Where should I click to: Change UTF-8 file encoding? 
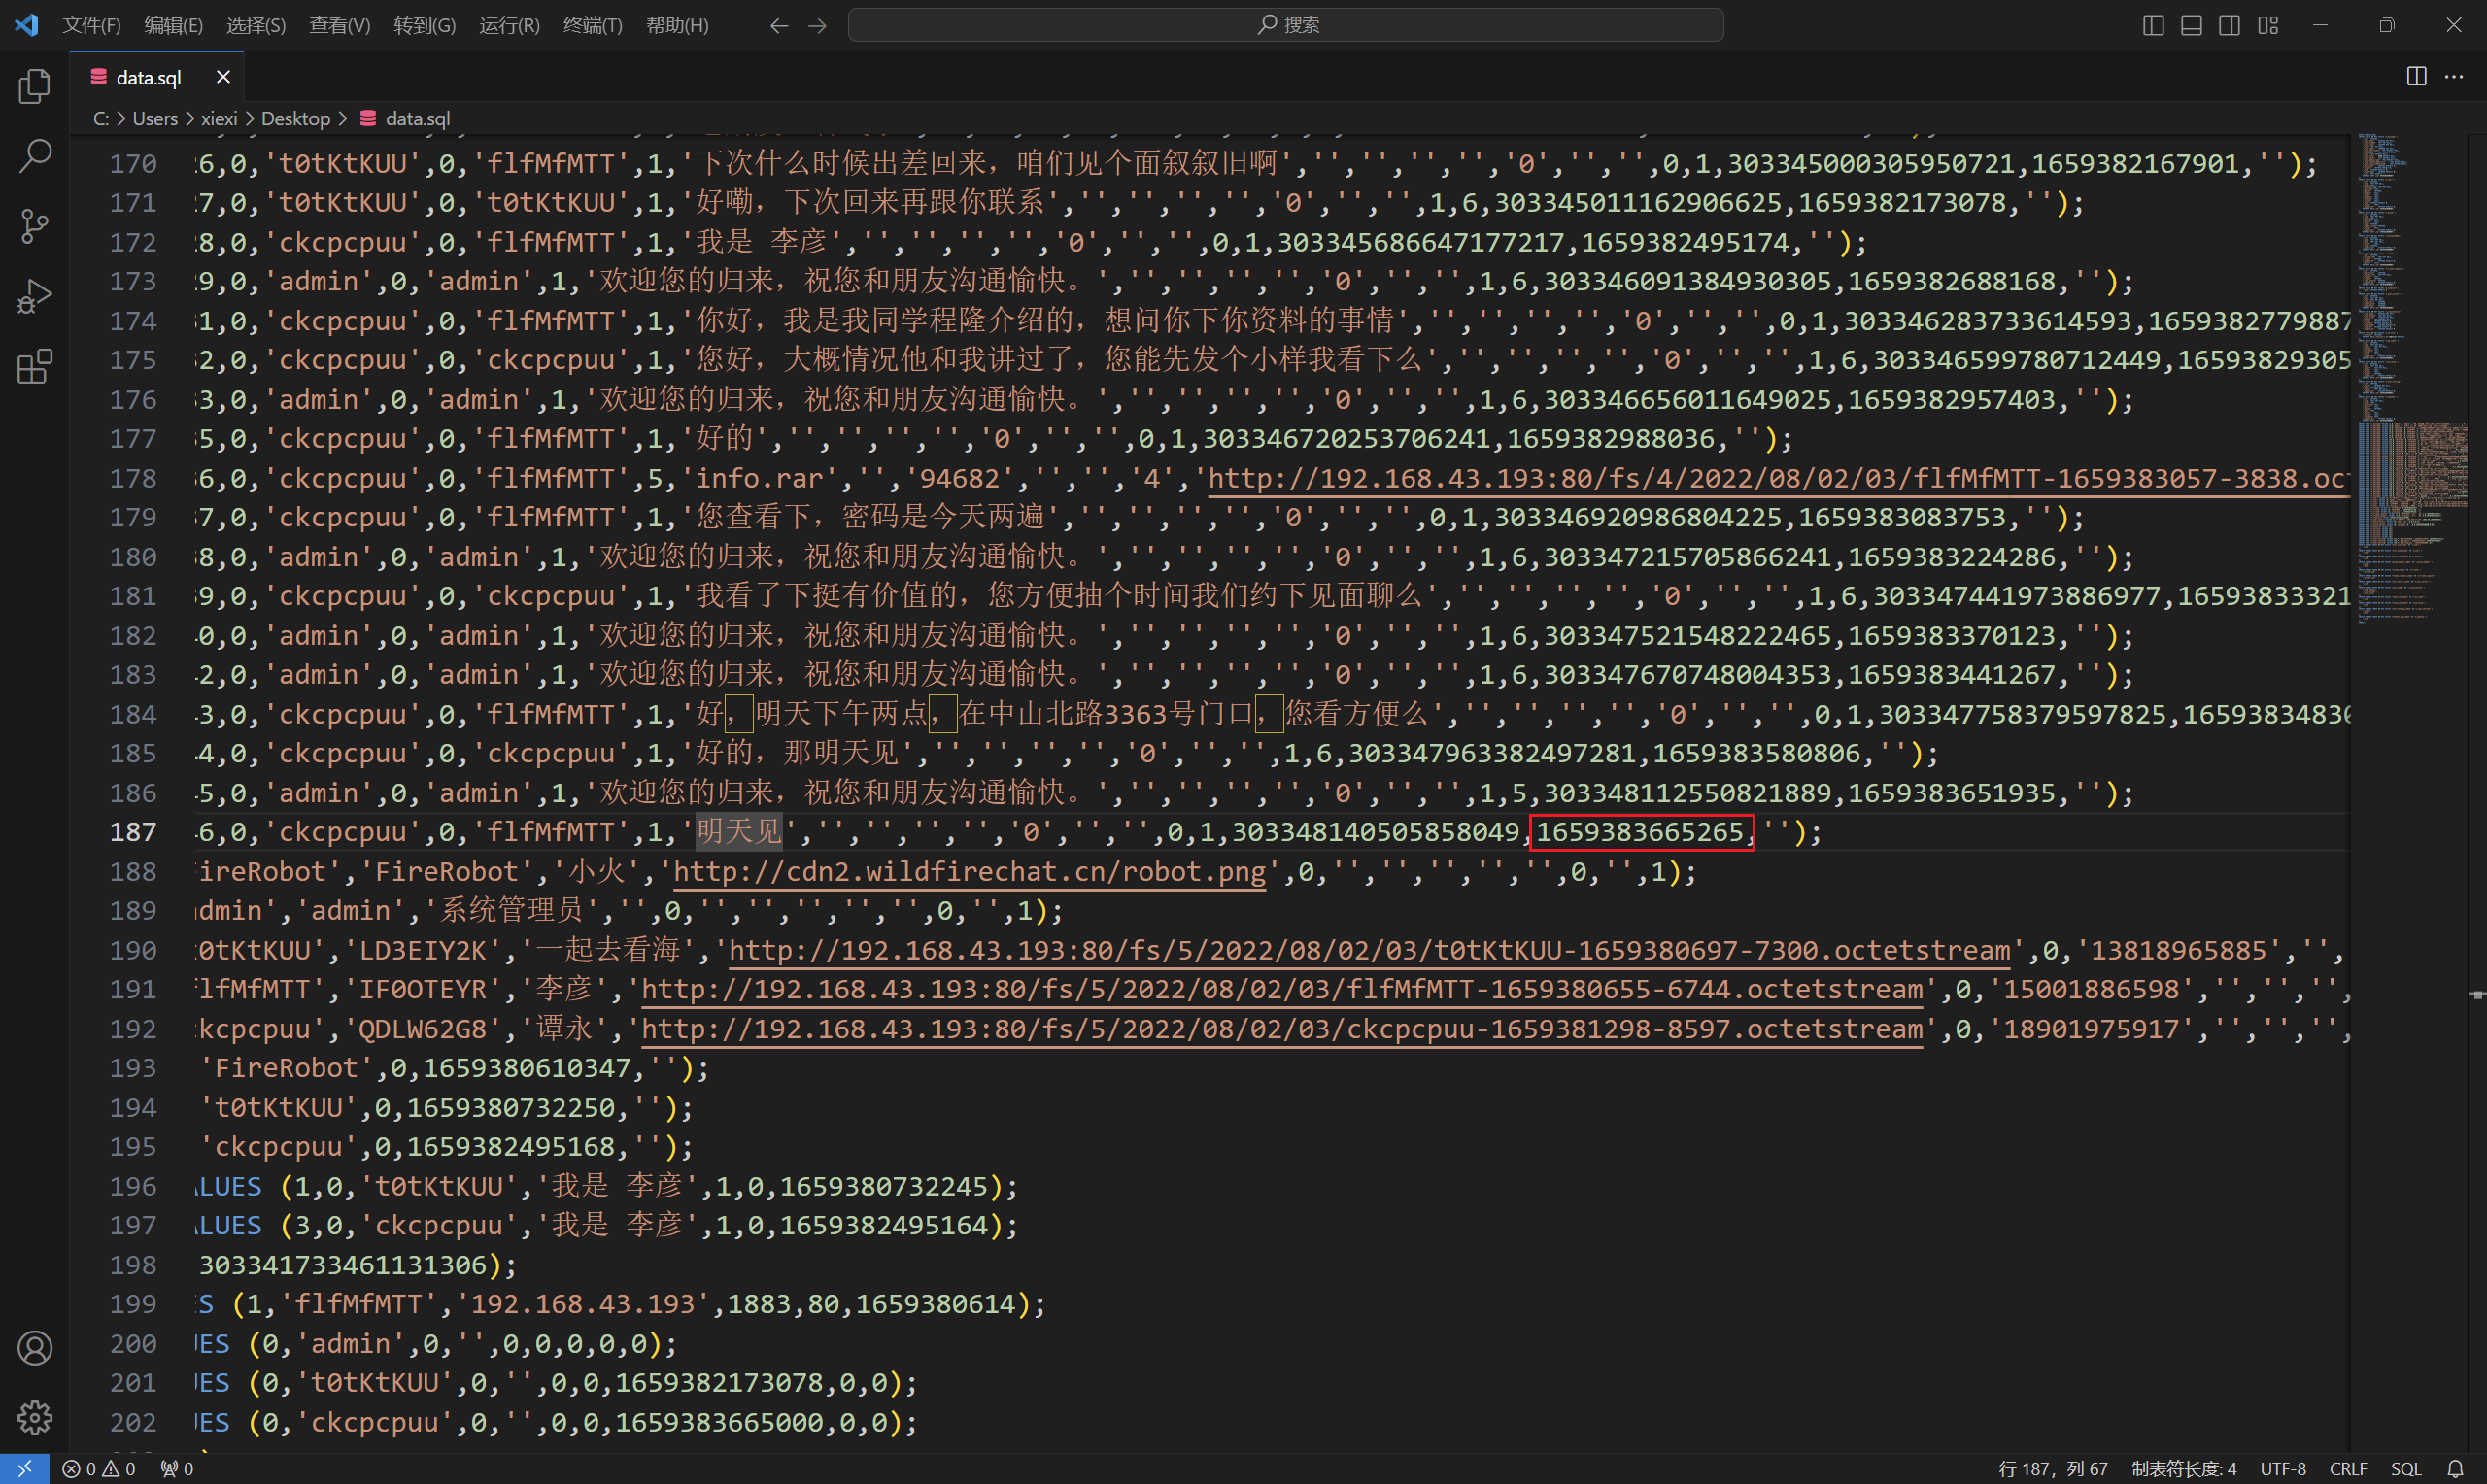2283,1469
